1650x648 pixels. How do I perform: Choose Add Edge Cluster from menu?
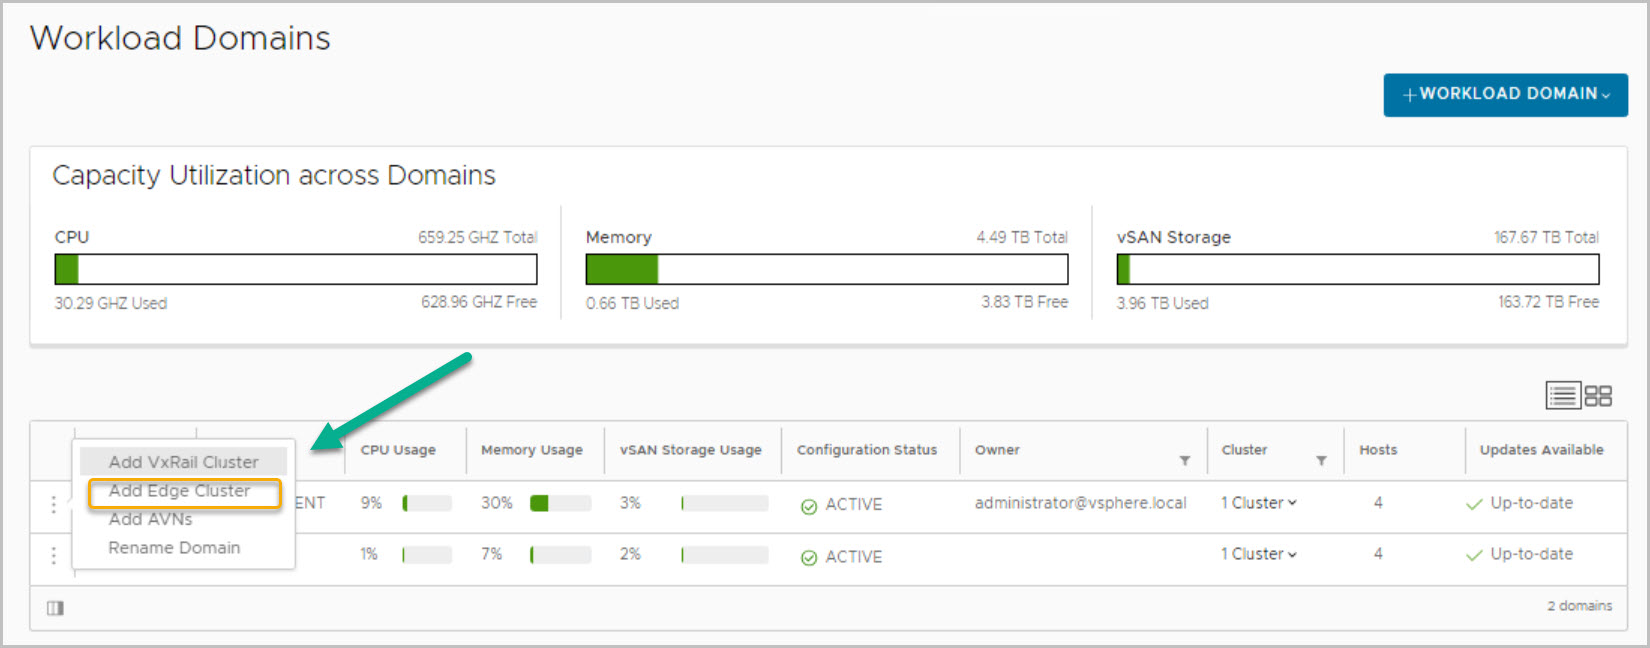[180, 491]
